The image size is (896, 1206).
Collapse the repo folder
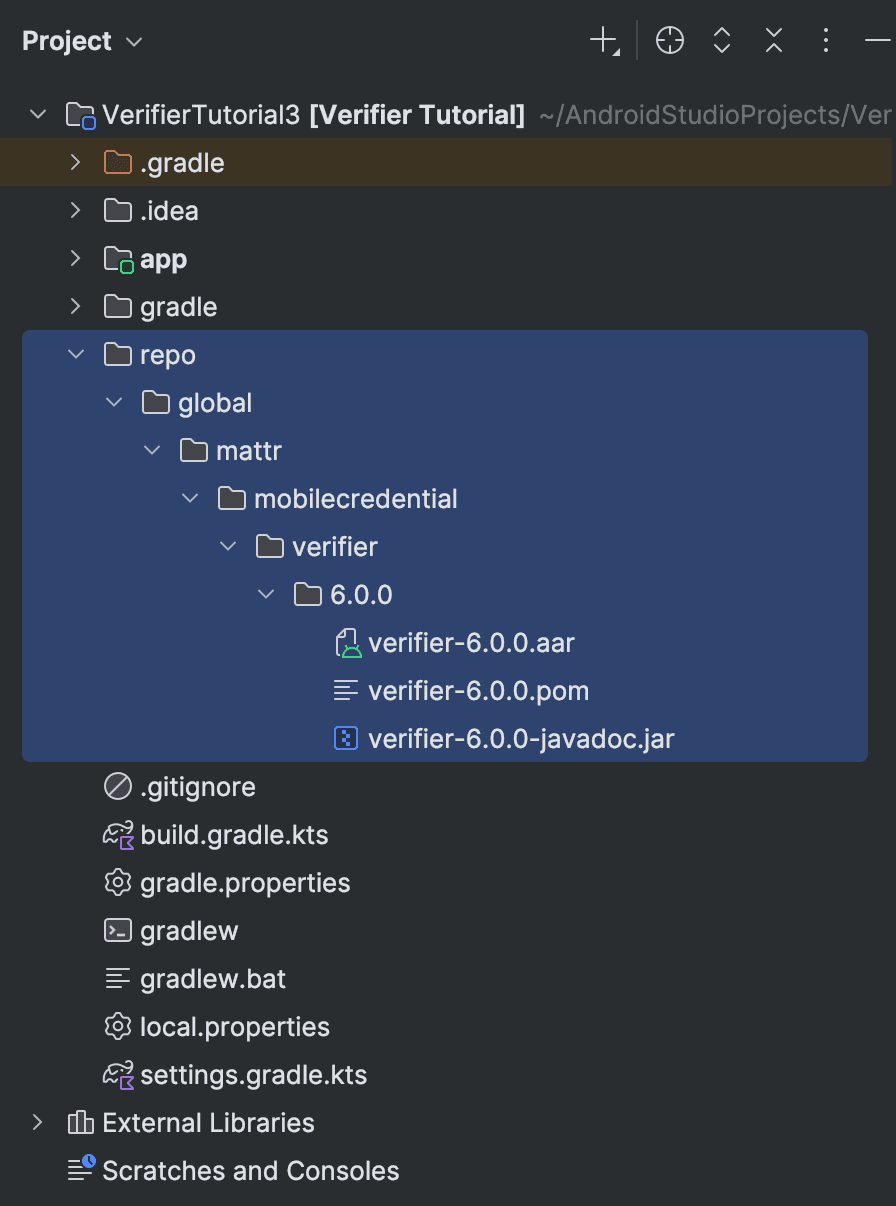tap(75, 355)
